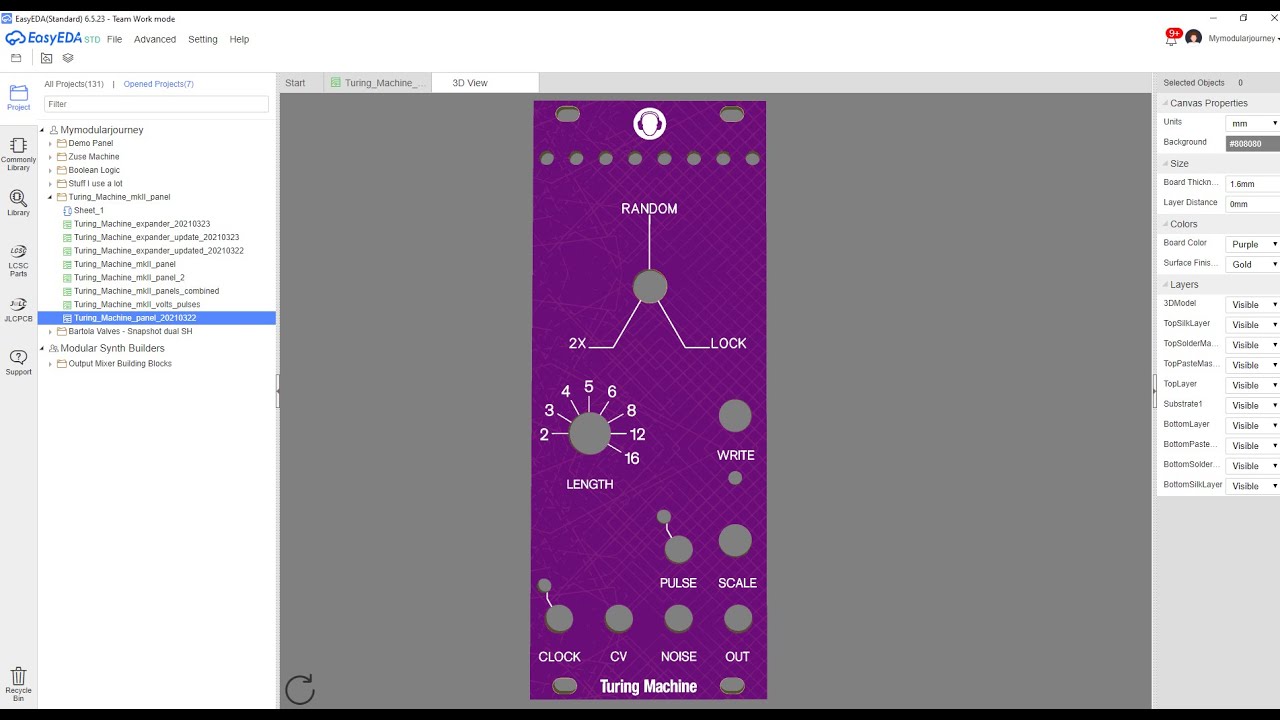Open the Advanced menu
Image resolution: width=1280 pixels, height=720 pixels.
pyautogui.click(x=155, y=39)
